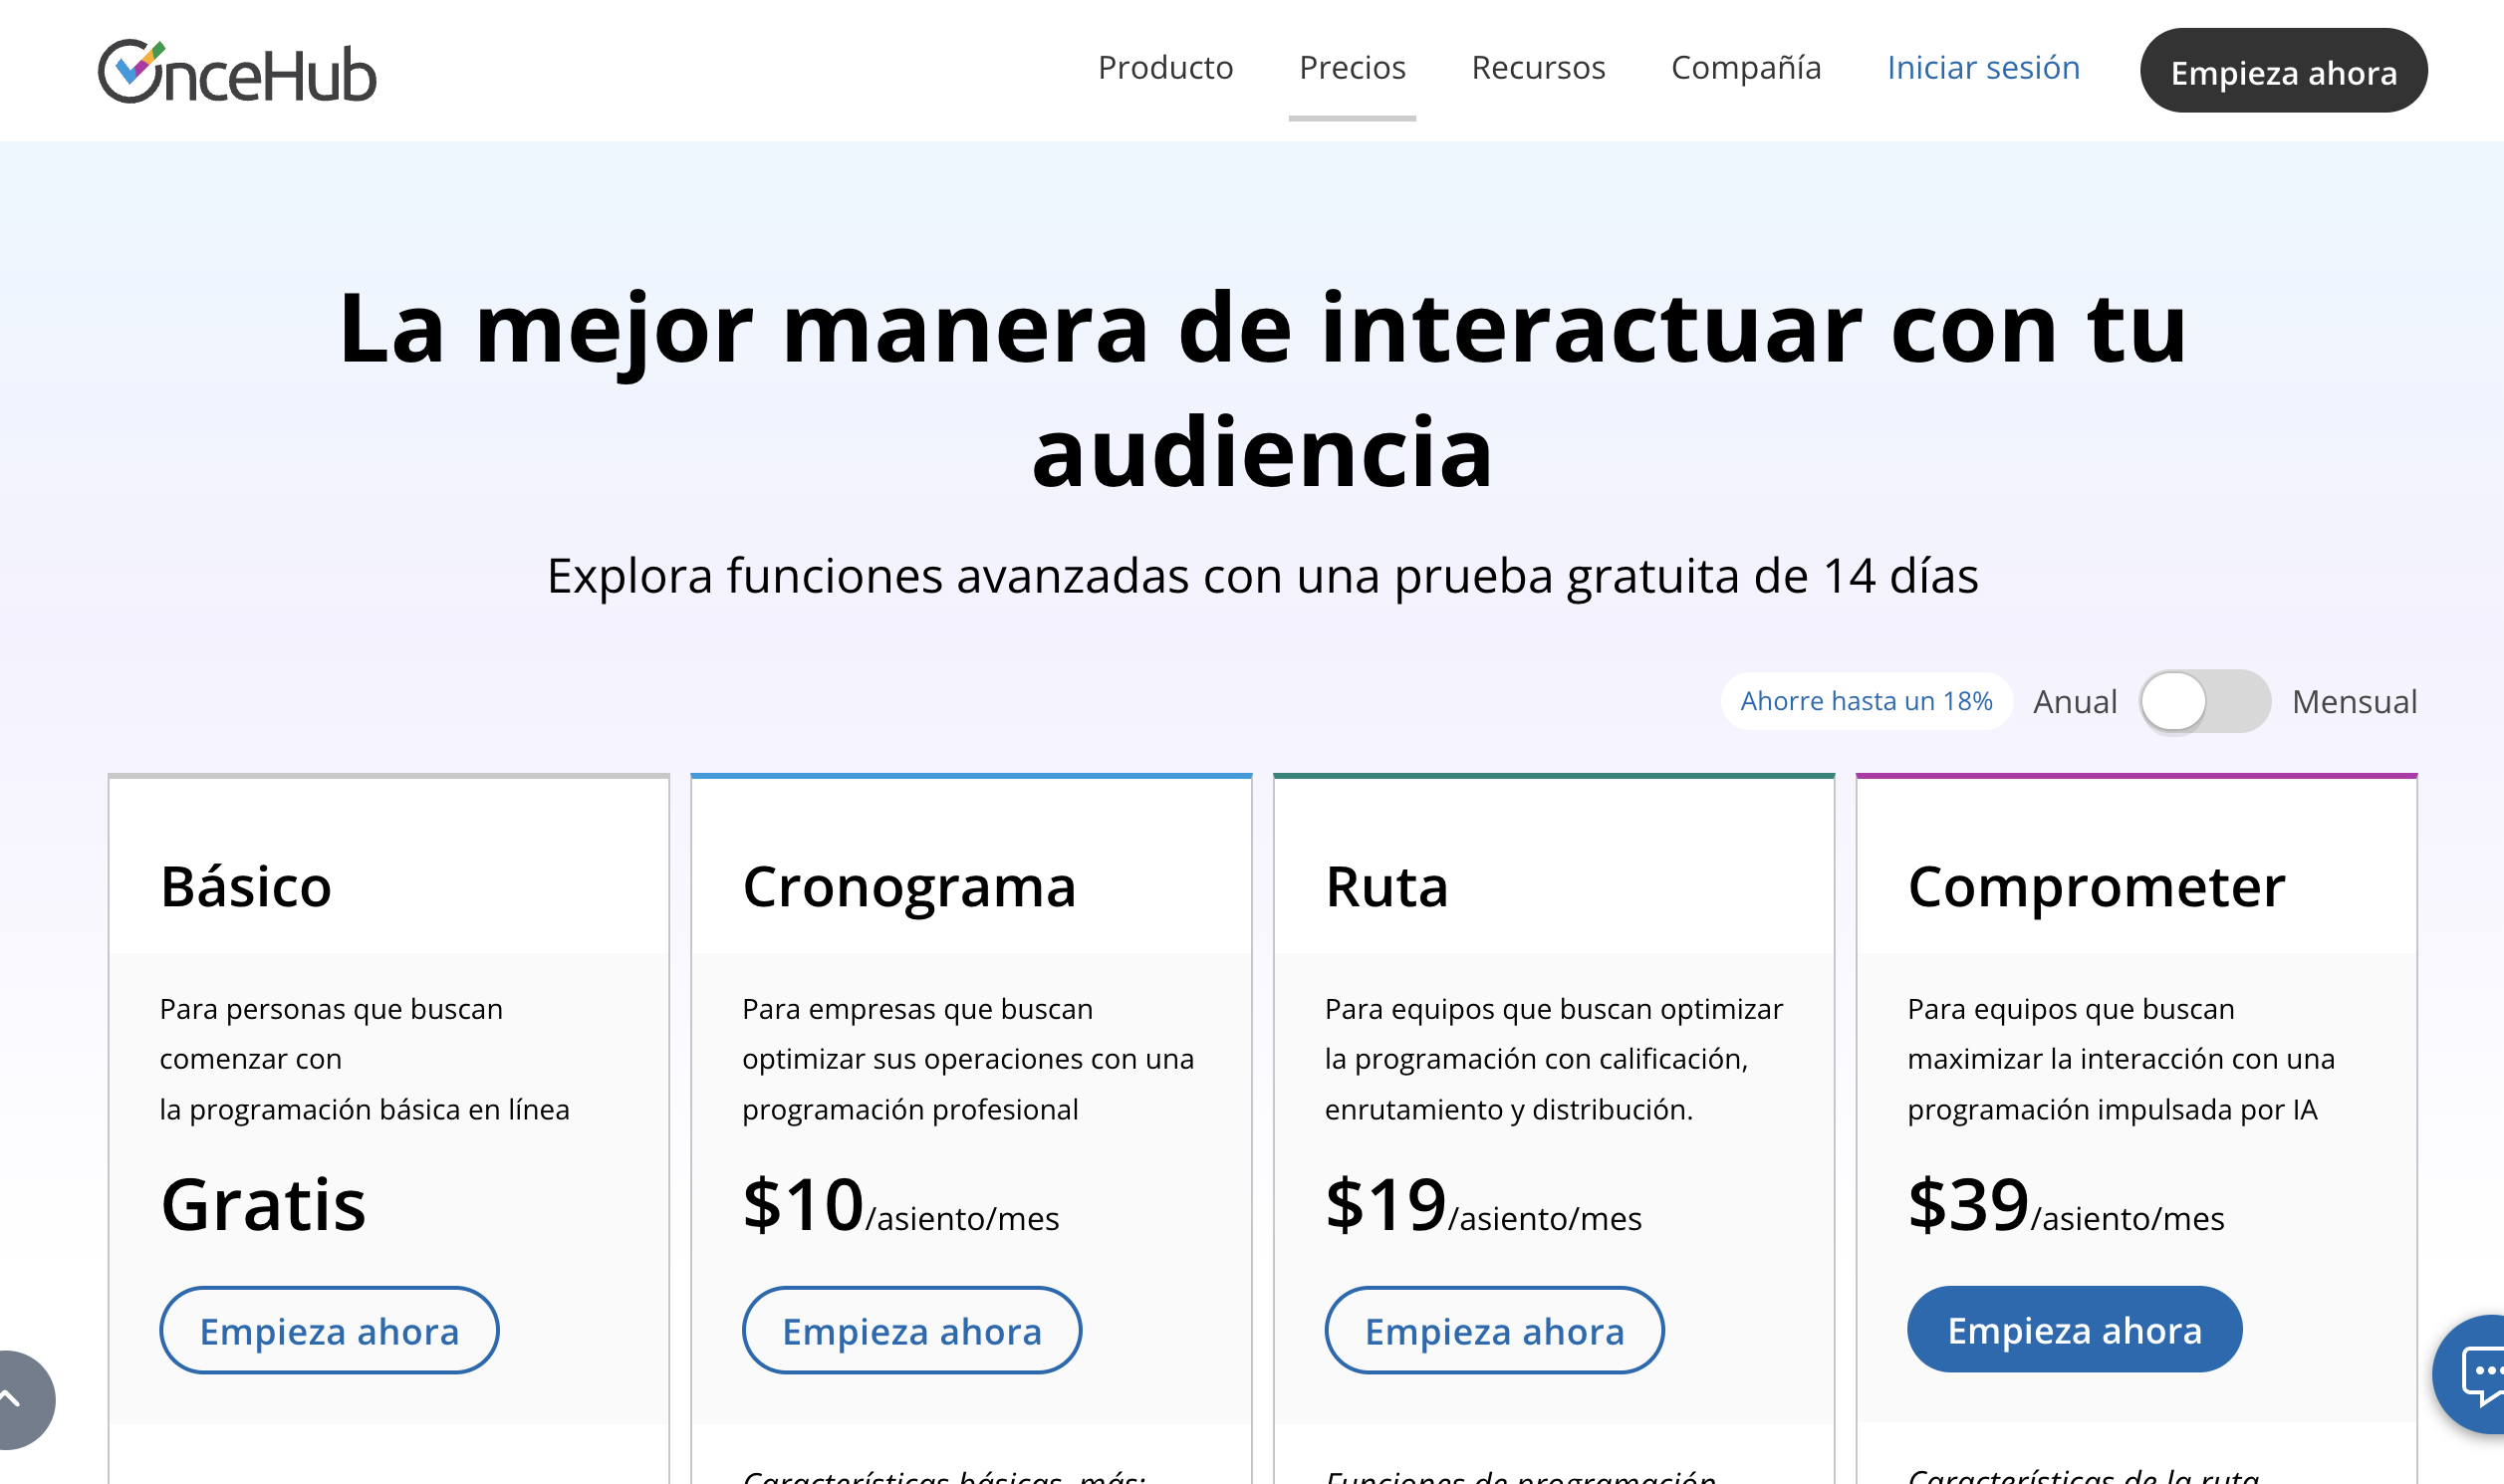Click the Ruta plan title
Image resolution: width=2504 pixels, height=1484 pixels.
click(1386, 887)
